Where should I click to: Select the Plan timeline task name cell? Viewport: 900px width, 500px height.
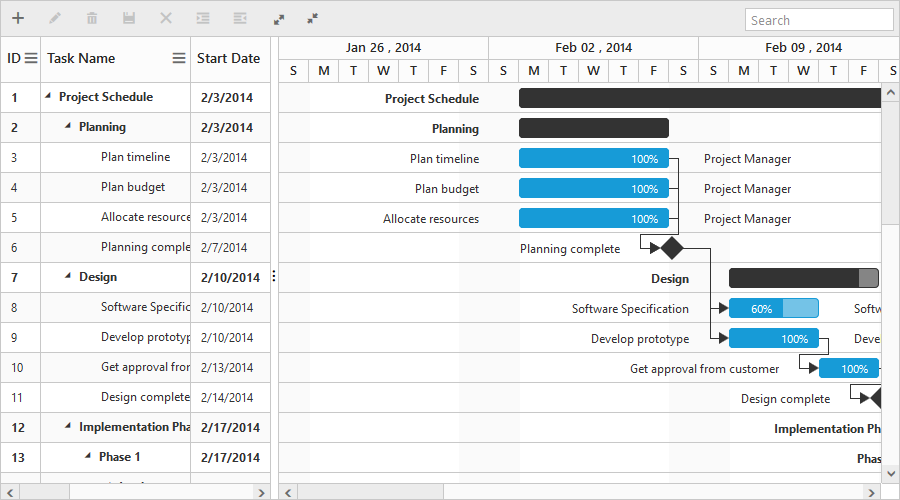[x=115, y=157]
